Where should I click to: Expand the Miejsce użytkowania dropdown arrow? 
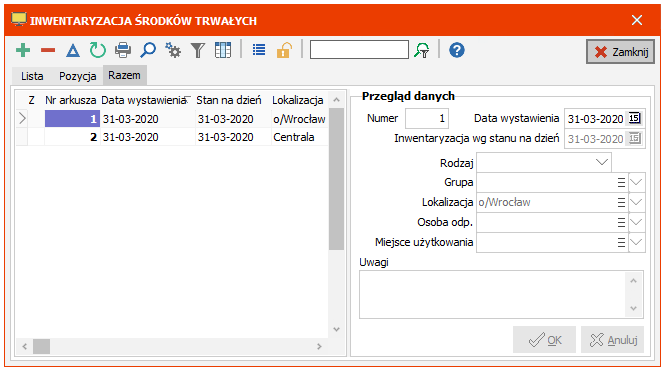coord(637,243)
